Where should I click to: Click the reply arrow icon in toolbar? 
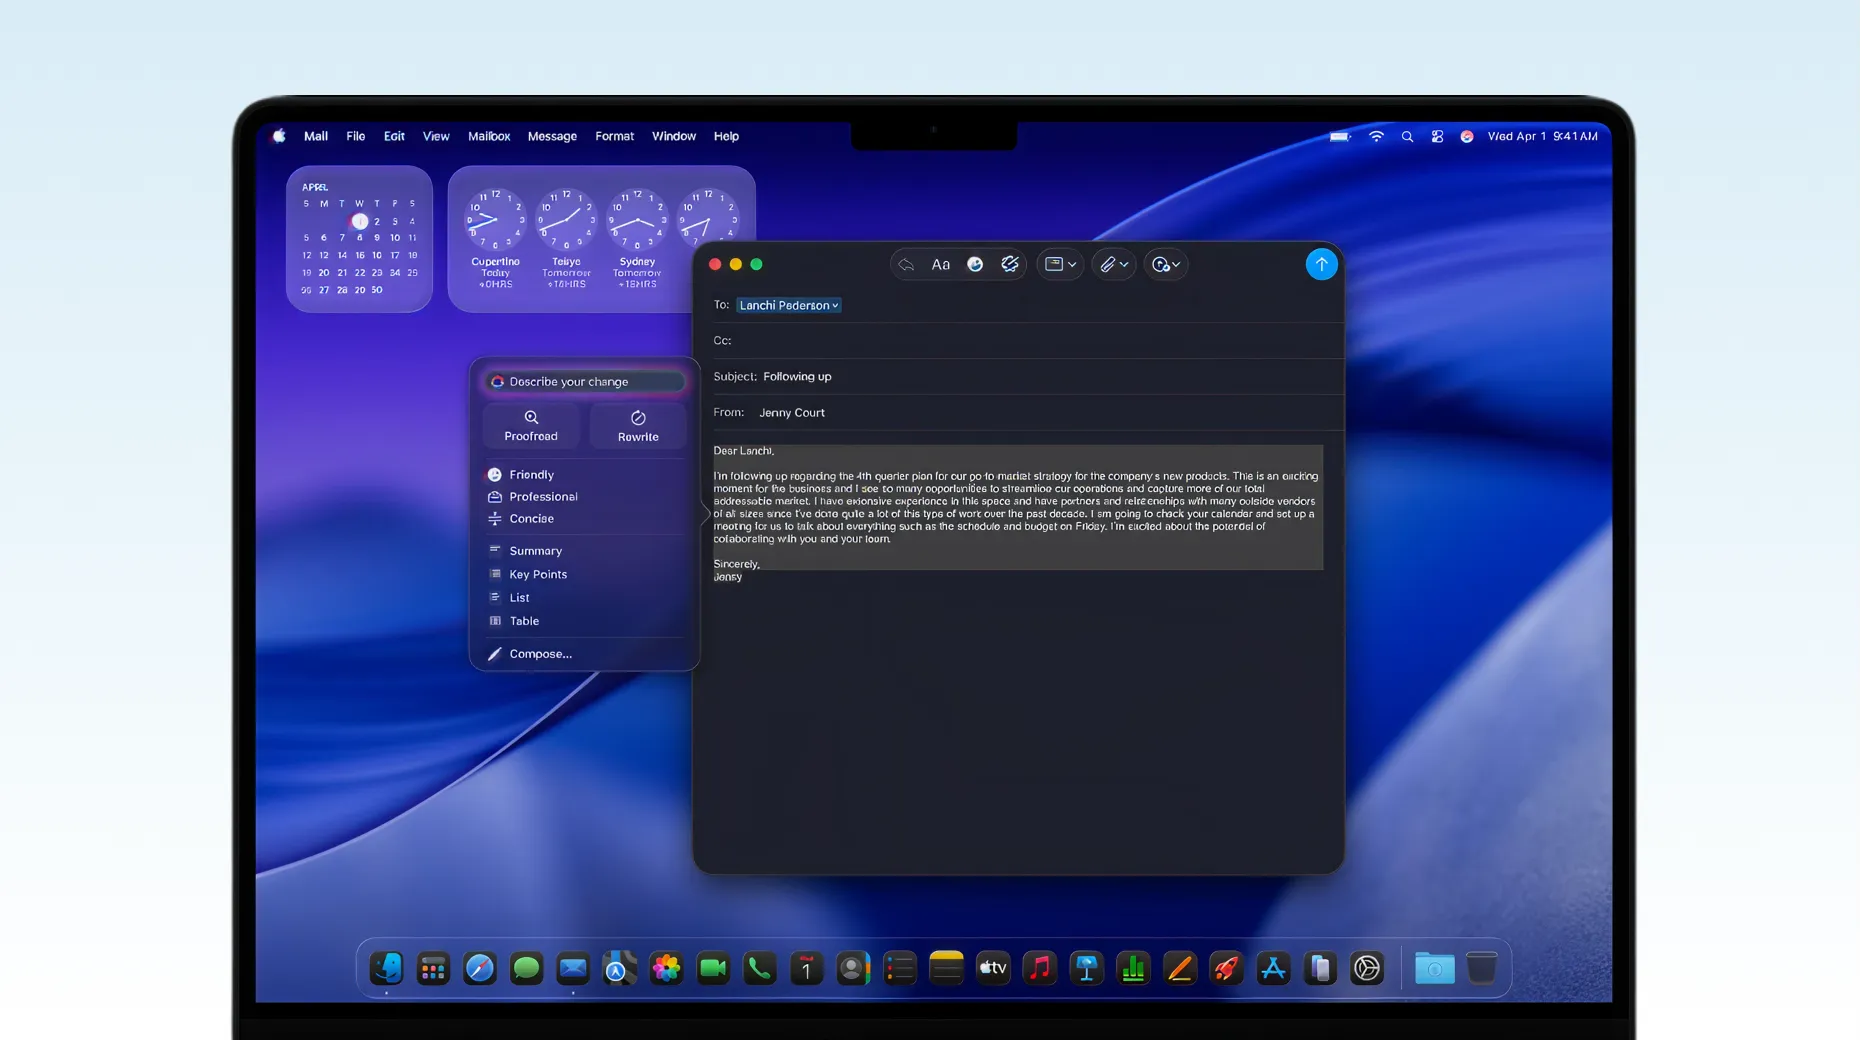pos(906,264)
